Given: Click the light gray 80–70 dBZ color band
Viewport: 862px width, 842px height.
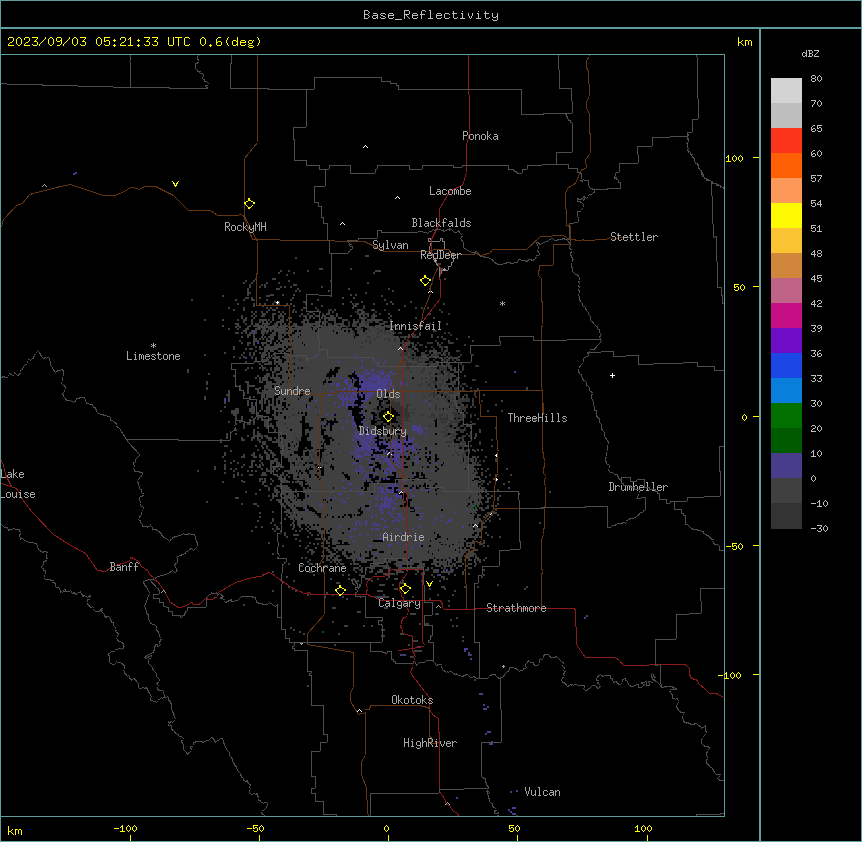Looking at the screenshot, I should pyautogui.click(x=786, y=91).
